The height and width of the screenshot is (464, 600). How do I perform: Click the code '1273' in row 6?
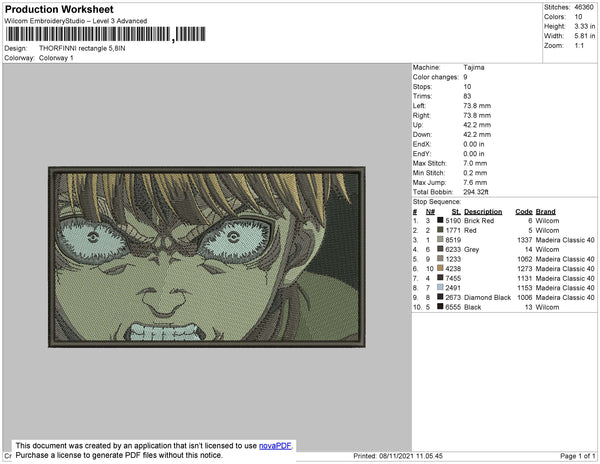[525, 269]
